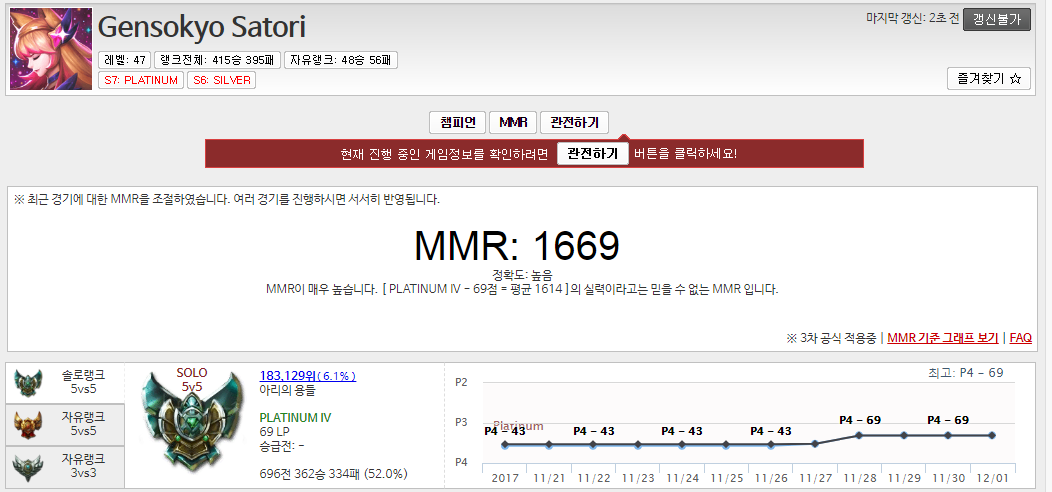Select the flex rank 3vs3 silver icon

click(x=27, y=467)
